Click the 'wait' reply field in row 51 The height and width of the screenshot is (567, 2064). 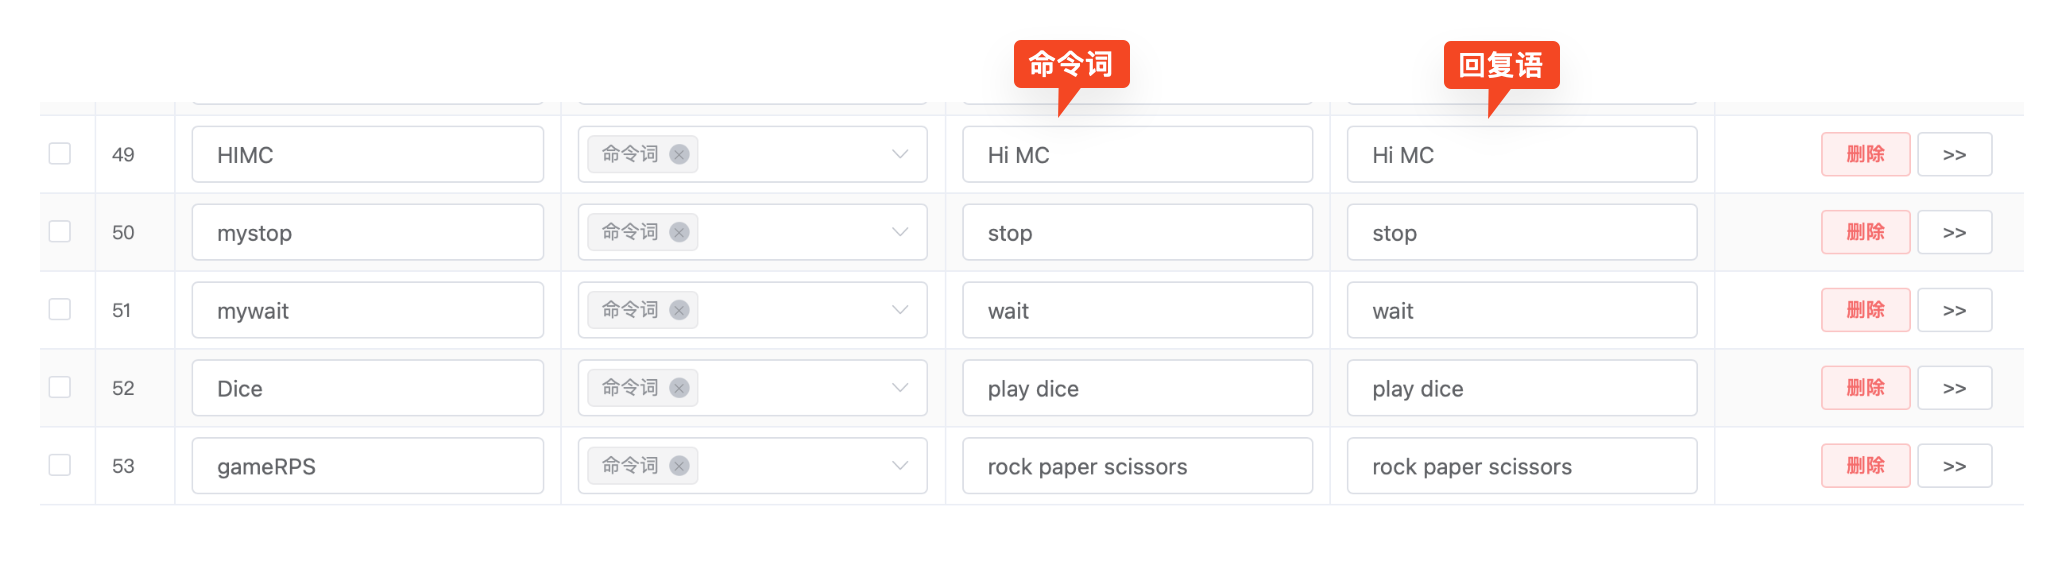(1521, 310)
